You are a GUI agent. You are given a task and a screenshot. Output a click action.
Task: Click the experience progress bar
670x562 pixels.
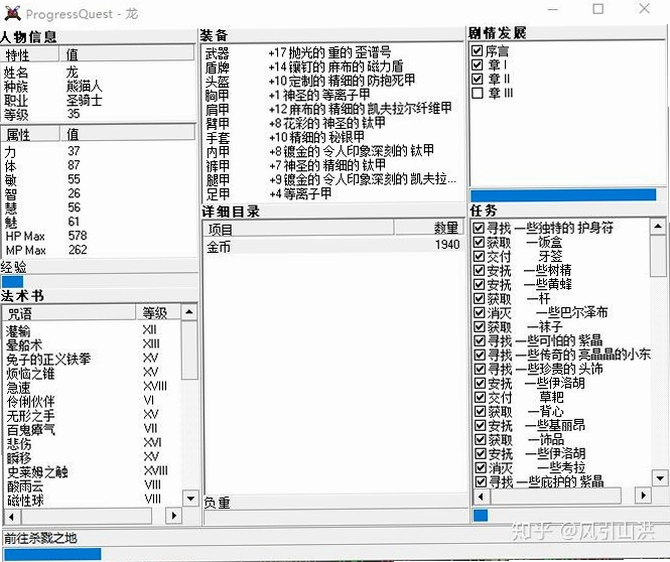click(x=99, y=282)
